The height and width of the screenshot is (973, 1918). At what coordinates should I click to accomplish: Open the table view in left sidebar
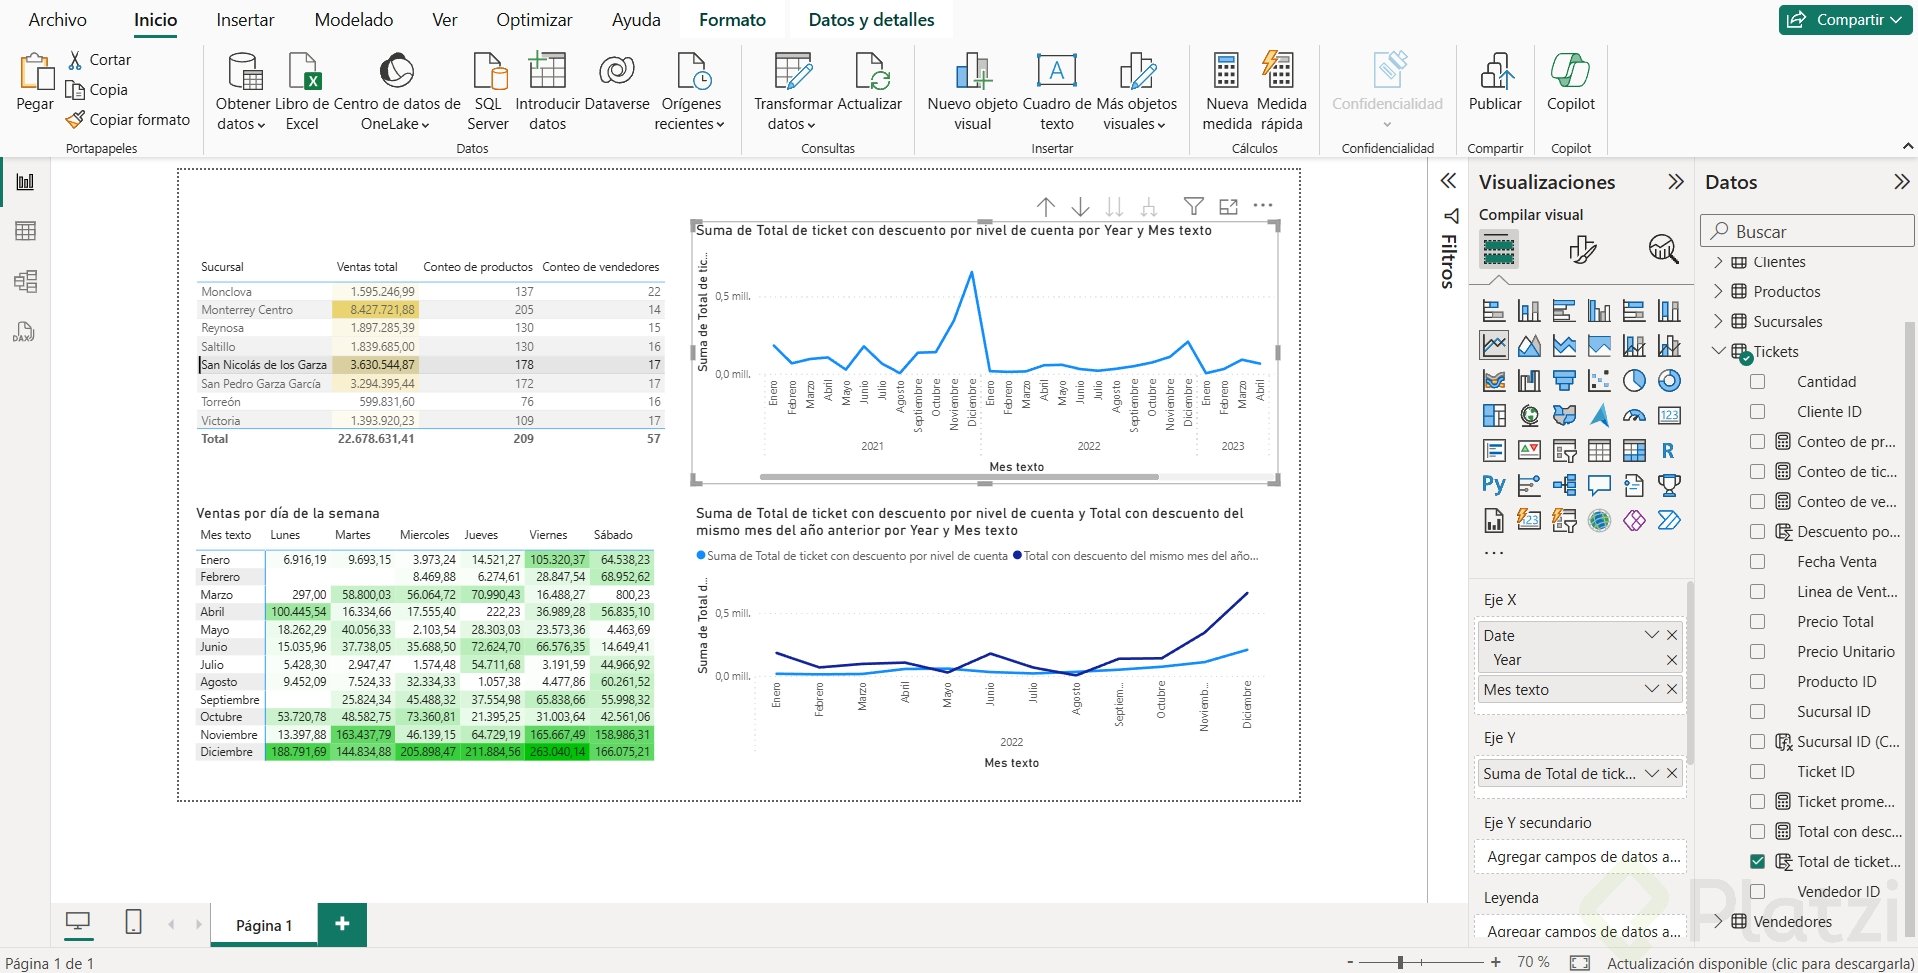tap(26, 231)
